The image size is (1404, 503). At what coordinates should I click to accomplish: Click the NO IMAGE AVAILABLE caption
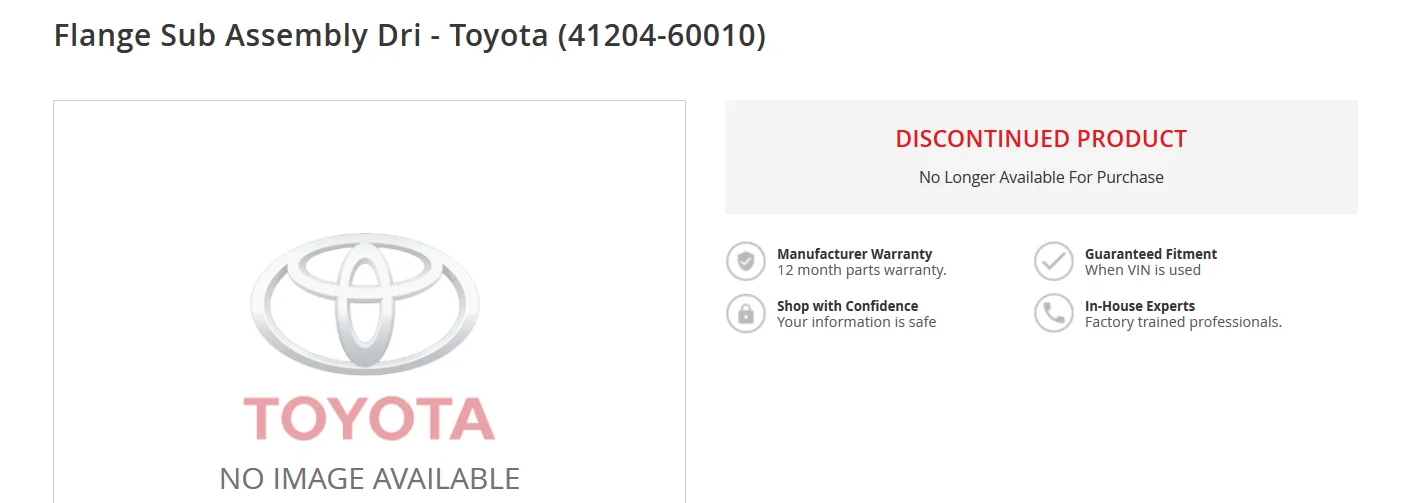(369, 478)
